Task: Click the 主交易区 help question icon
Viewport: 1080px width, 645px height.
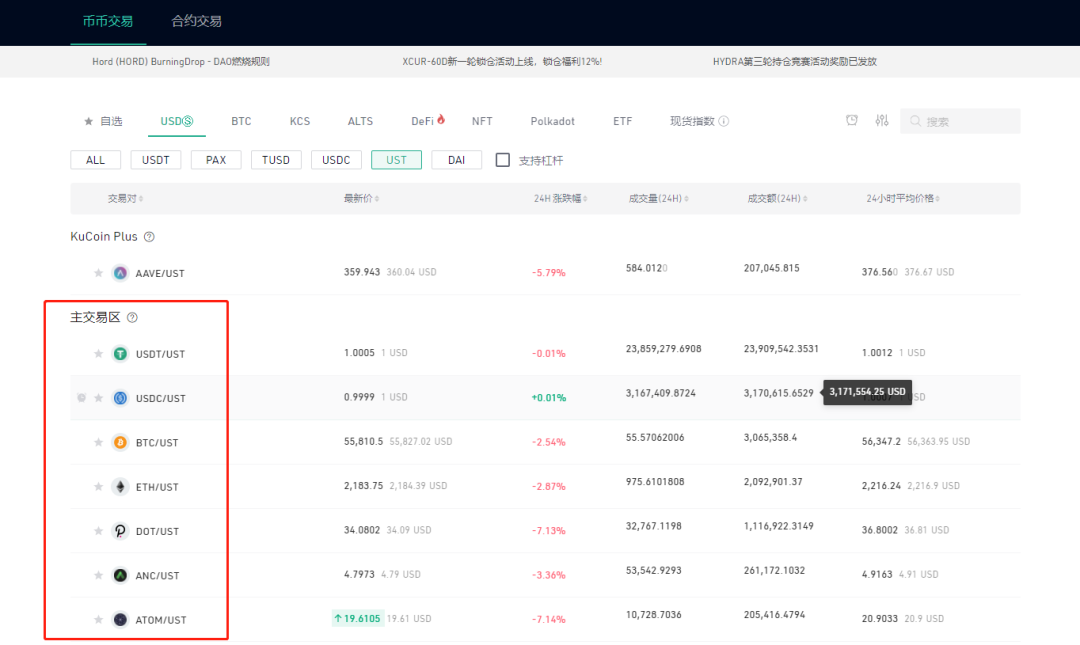Action: (132, 318)
